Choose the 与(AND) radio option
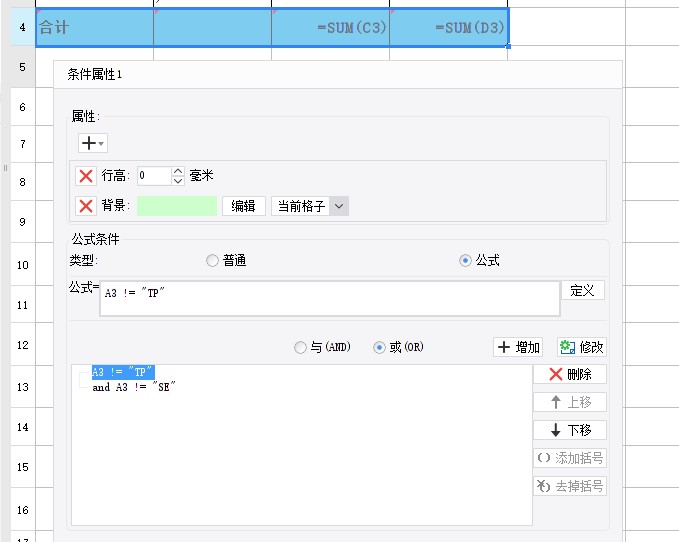679x542 pixels. point(300,348)
